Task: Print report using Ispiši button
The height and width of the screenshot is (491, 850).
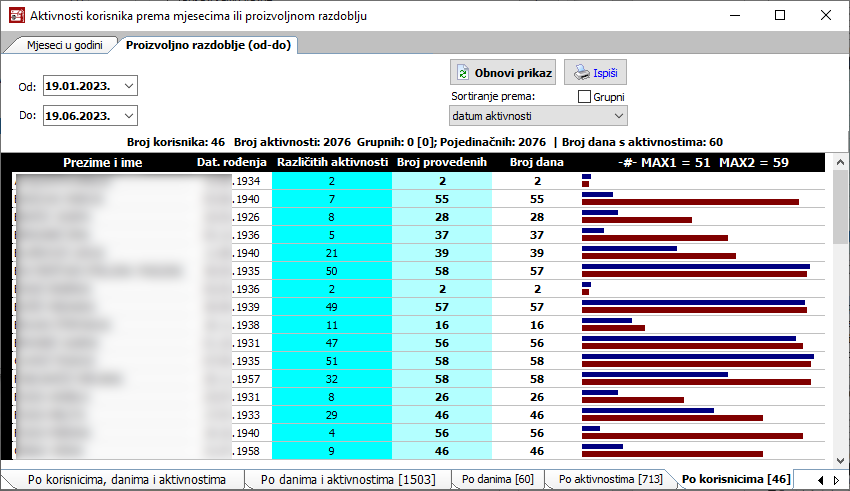Action: [595, 72]
